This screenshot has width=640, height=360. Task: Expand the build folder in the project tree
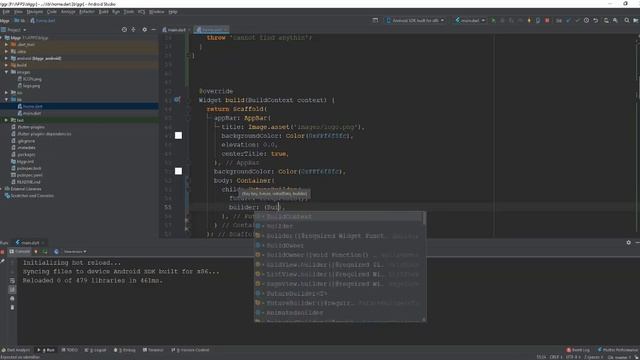[x=6, y=65]
